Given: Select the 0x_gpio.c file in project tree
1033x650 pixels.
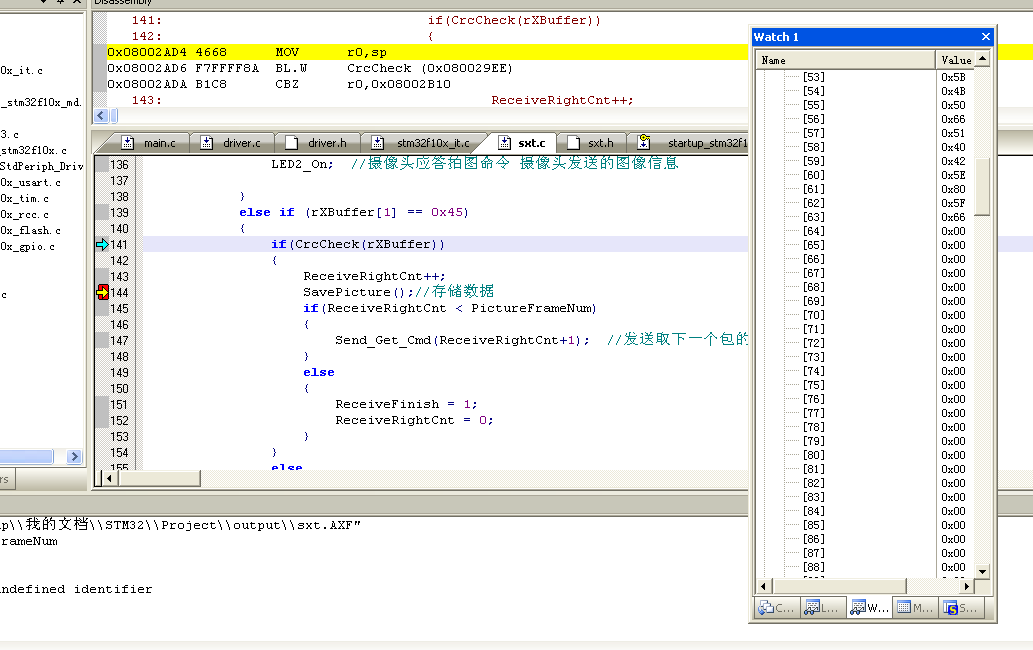Looking at the screenshot, I should [x=28, y=246].
